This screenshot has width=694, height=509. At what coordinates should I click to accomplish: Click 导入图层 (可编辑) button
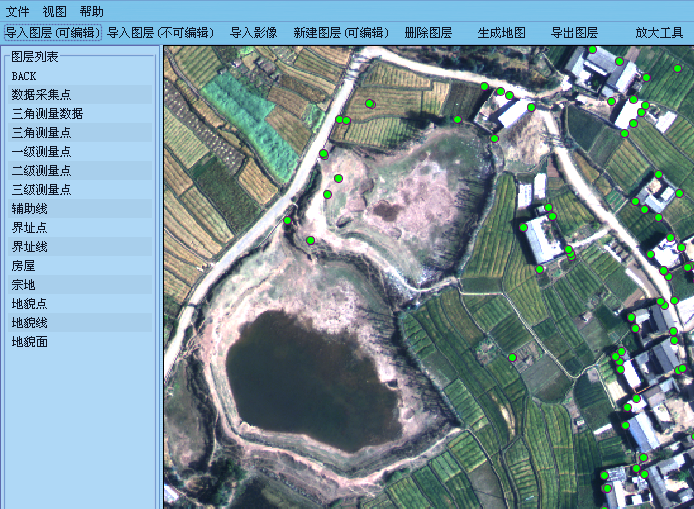point(53,33)
